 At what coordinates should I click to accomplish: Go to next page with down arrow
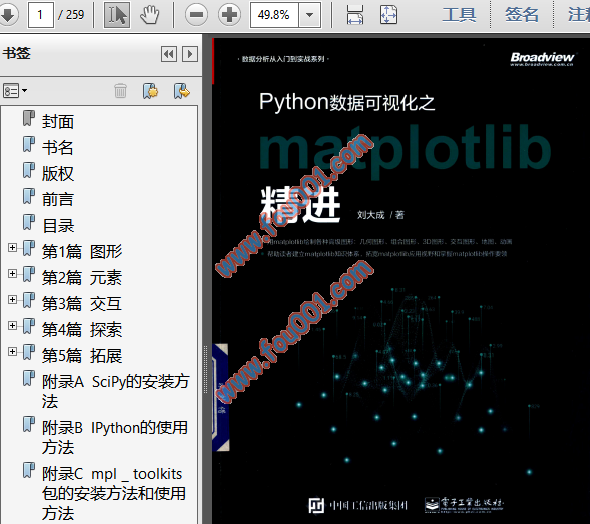(8, 15)
